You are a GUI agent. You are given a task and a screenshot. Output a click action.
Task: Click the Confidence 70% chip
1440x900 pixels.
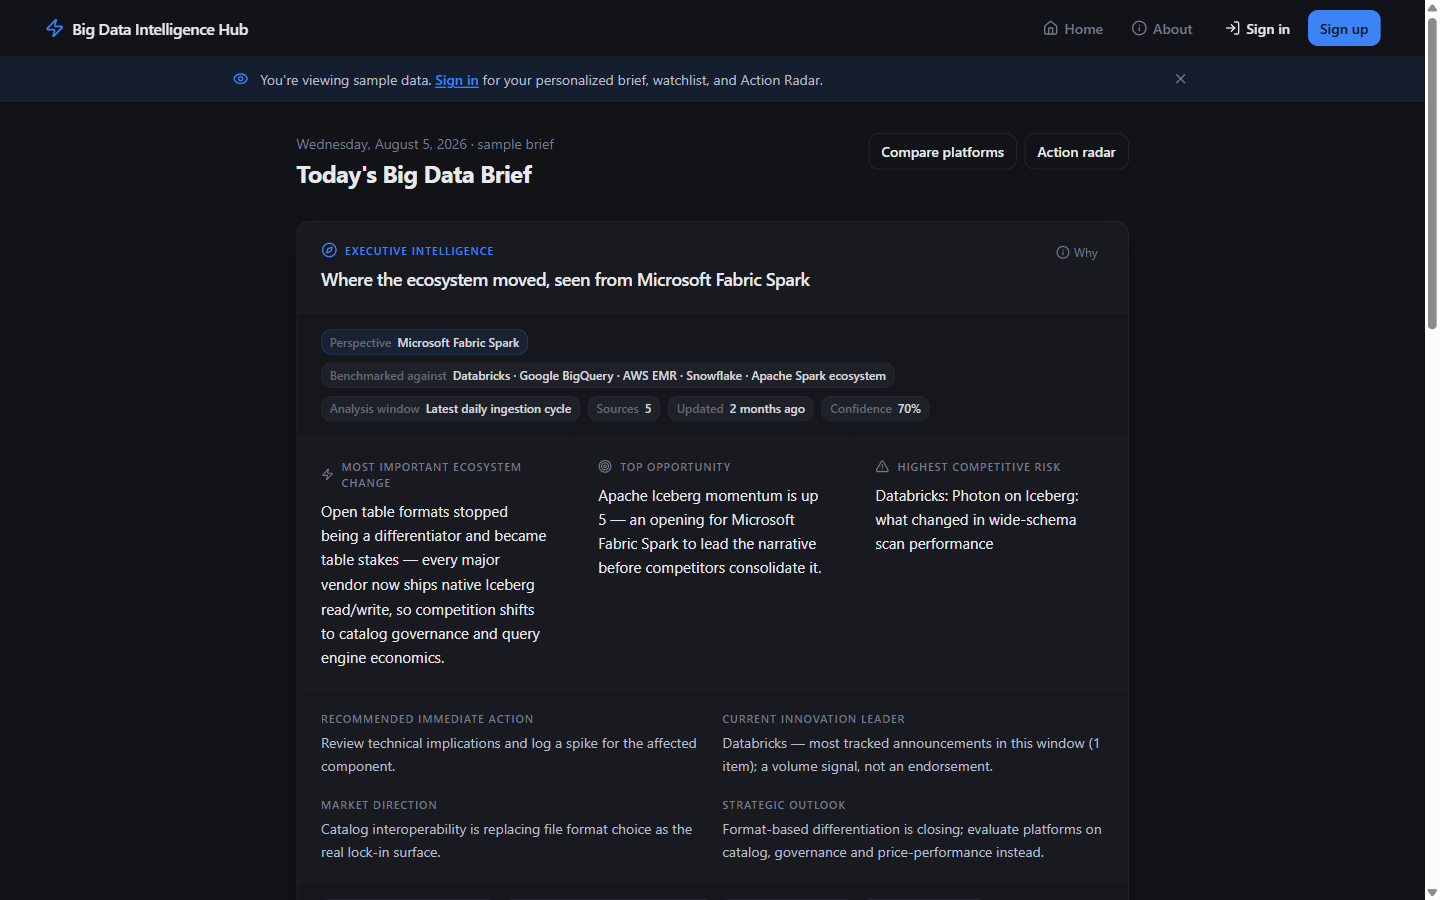coord(875,409)
